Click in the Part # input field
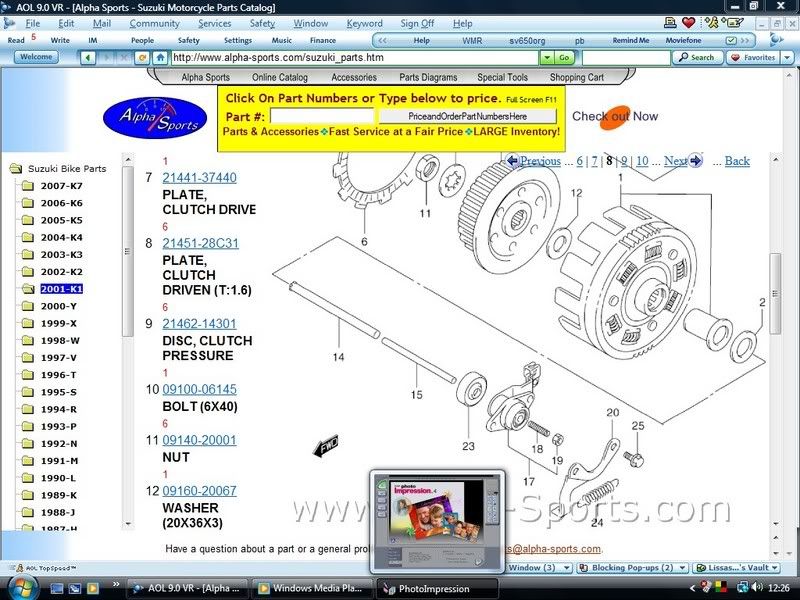Screen dimensions: 800x600 pos(322,116)
